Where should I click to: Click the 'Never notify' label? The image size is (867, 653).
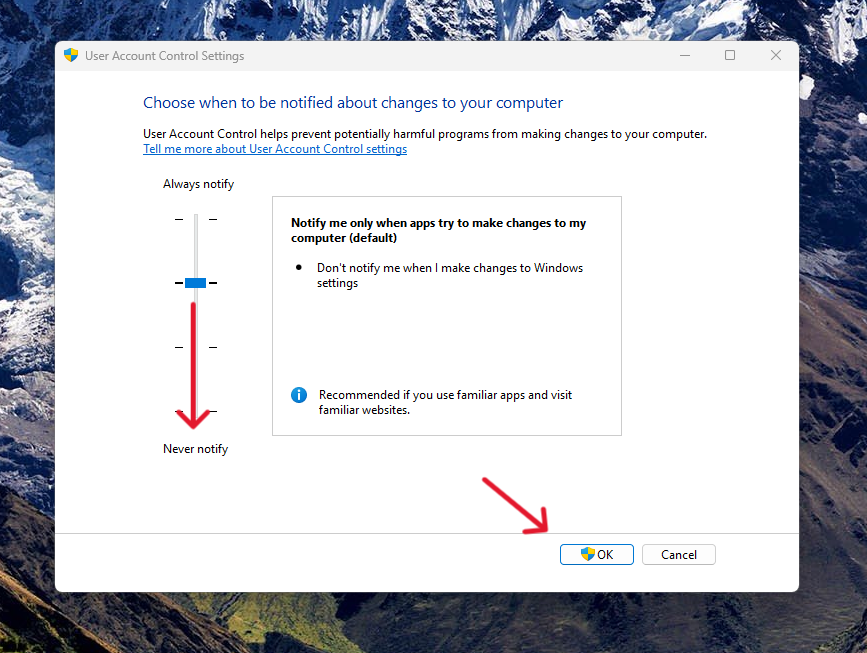[195, 449]
